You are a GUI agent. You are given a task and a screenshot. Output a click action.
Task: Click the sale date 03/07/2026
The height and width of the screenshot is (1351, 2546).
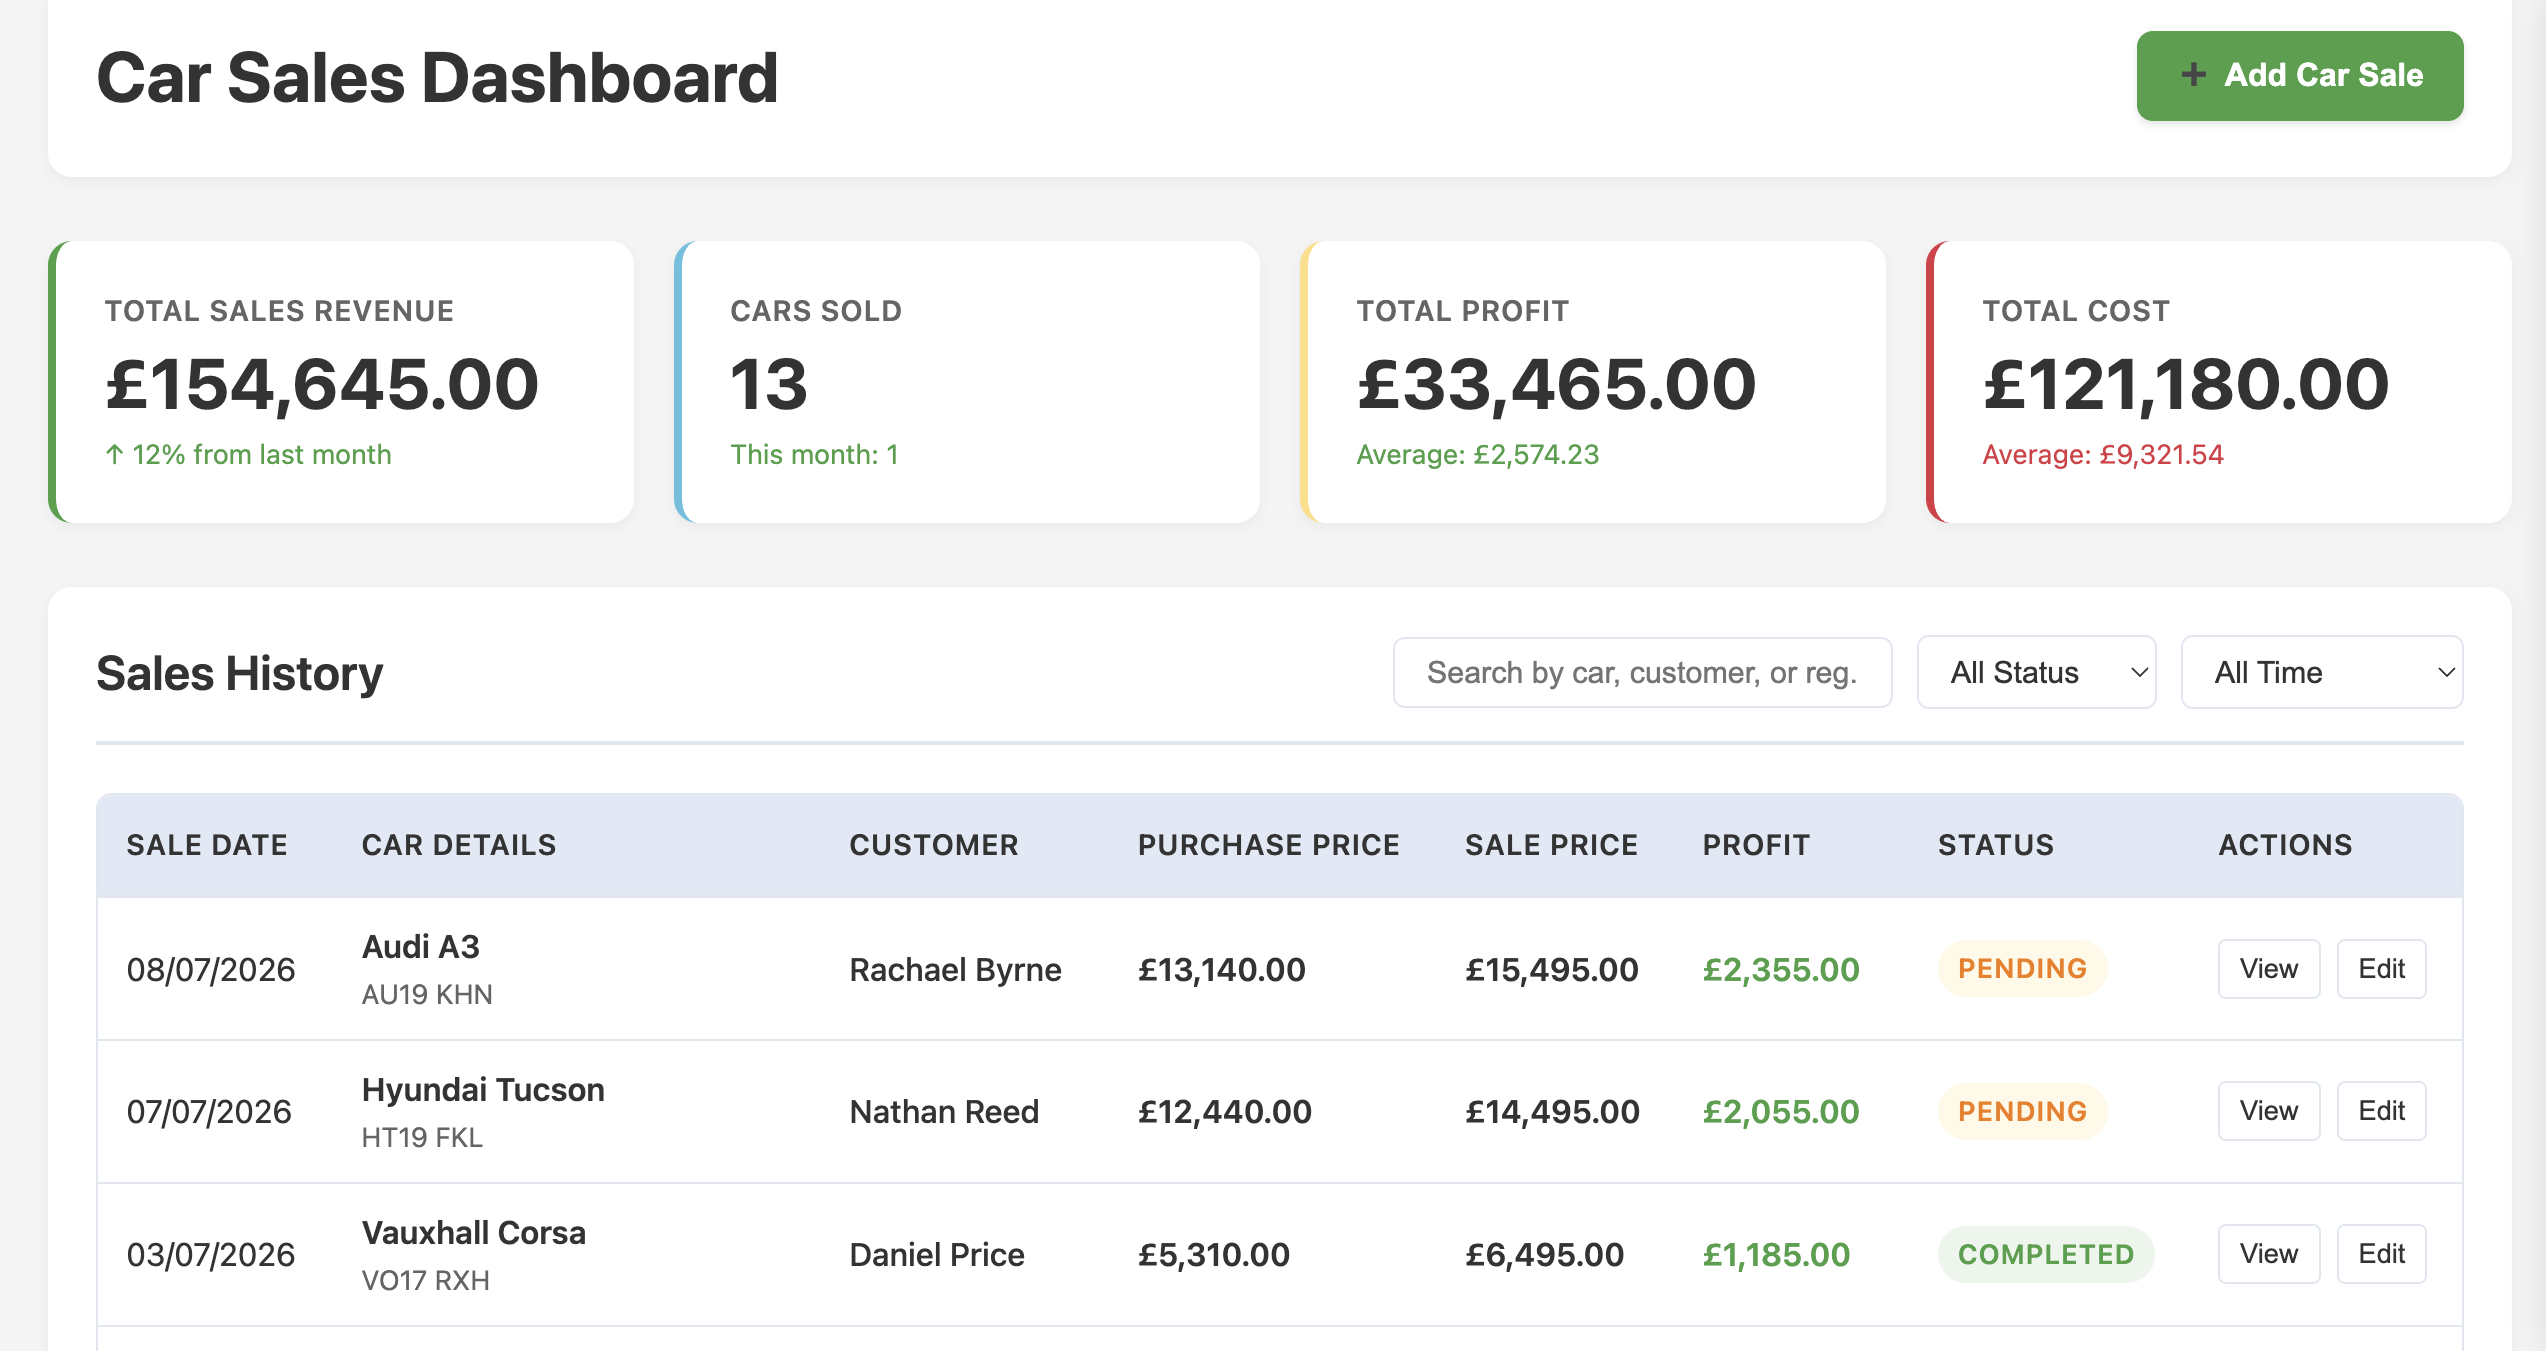point(211,1254)
